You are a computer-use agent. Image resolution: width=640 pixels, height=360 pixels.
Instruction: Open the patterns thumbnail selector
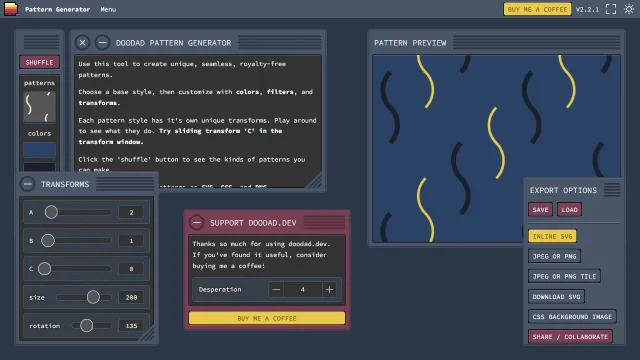tap(39, 107)
